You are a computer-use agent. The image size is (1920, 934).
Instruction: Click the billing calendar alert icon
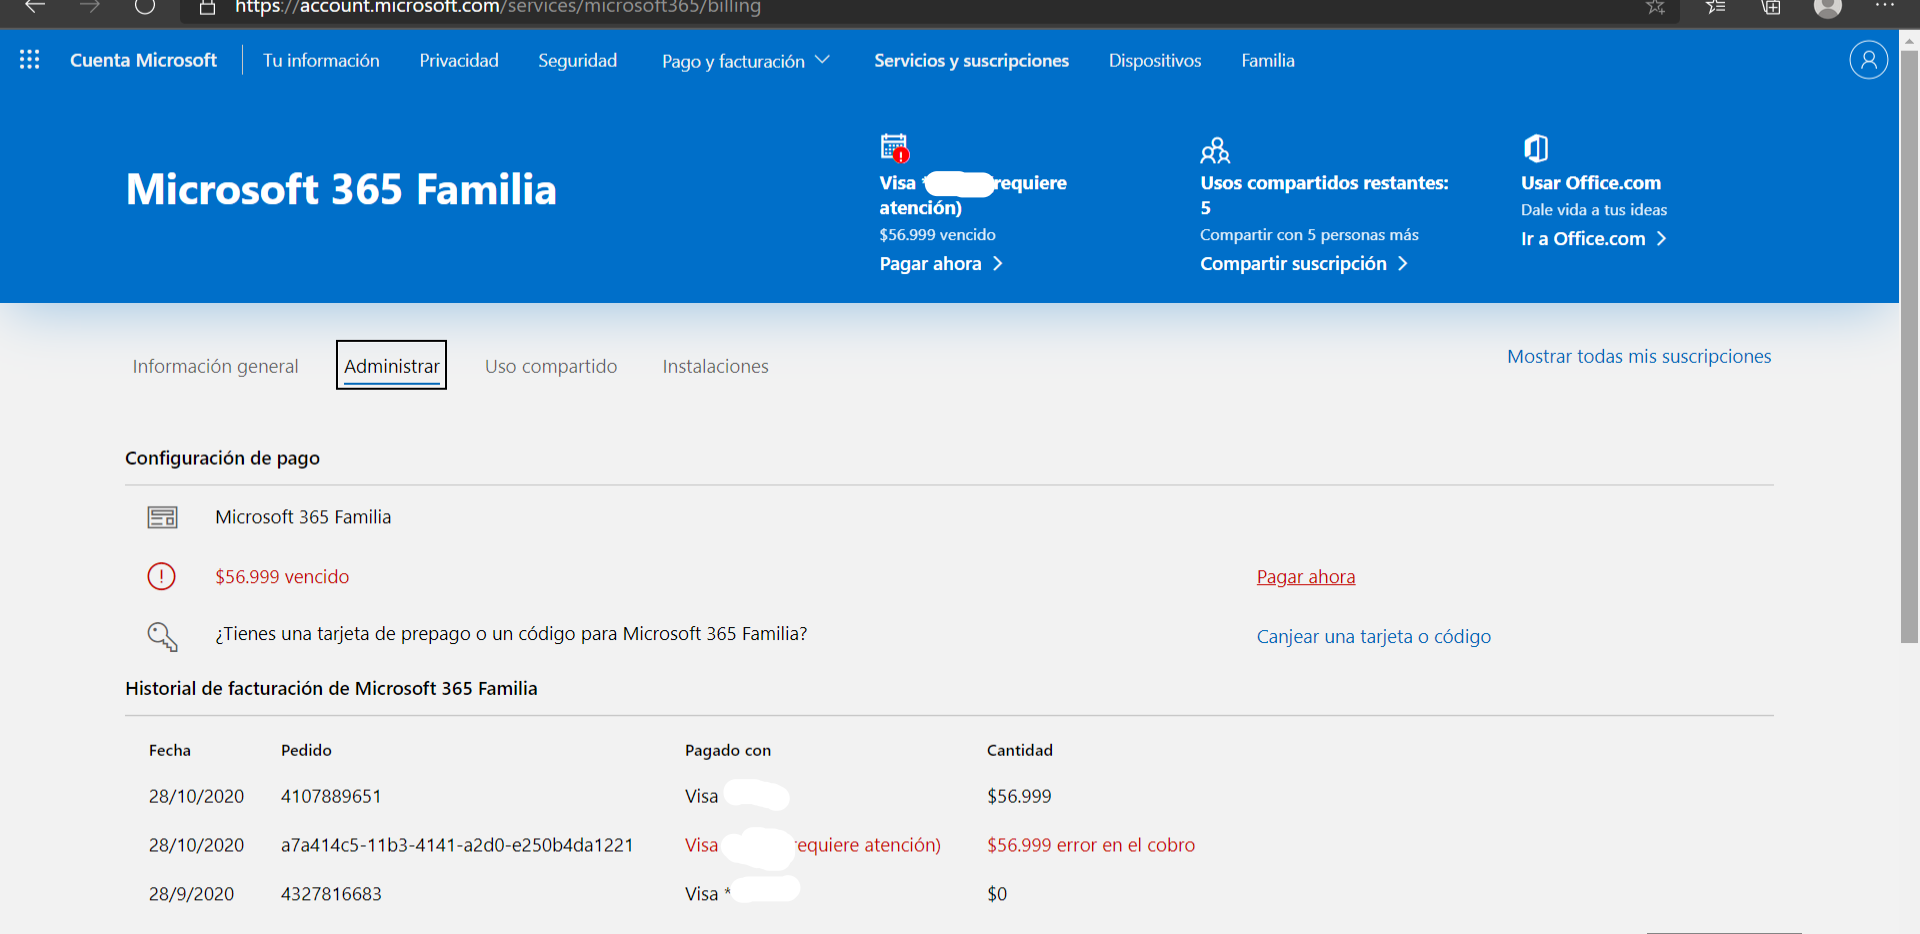click(x=895, y=148)
